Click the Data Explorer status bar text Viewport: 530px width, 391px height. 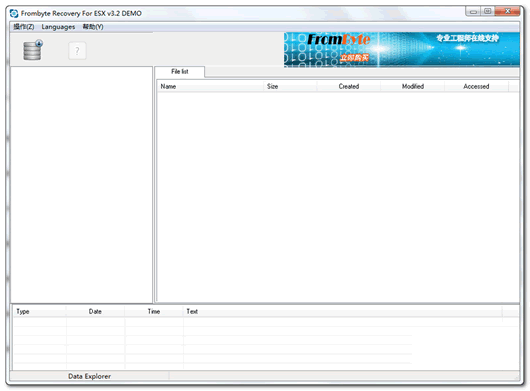click(90, 376)
